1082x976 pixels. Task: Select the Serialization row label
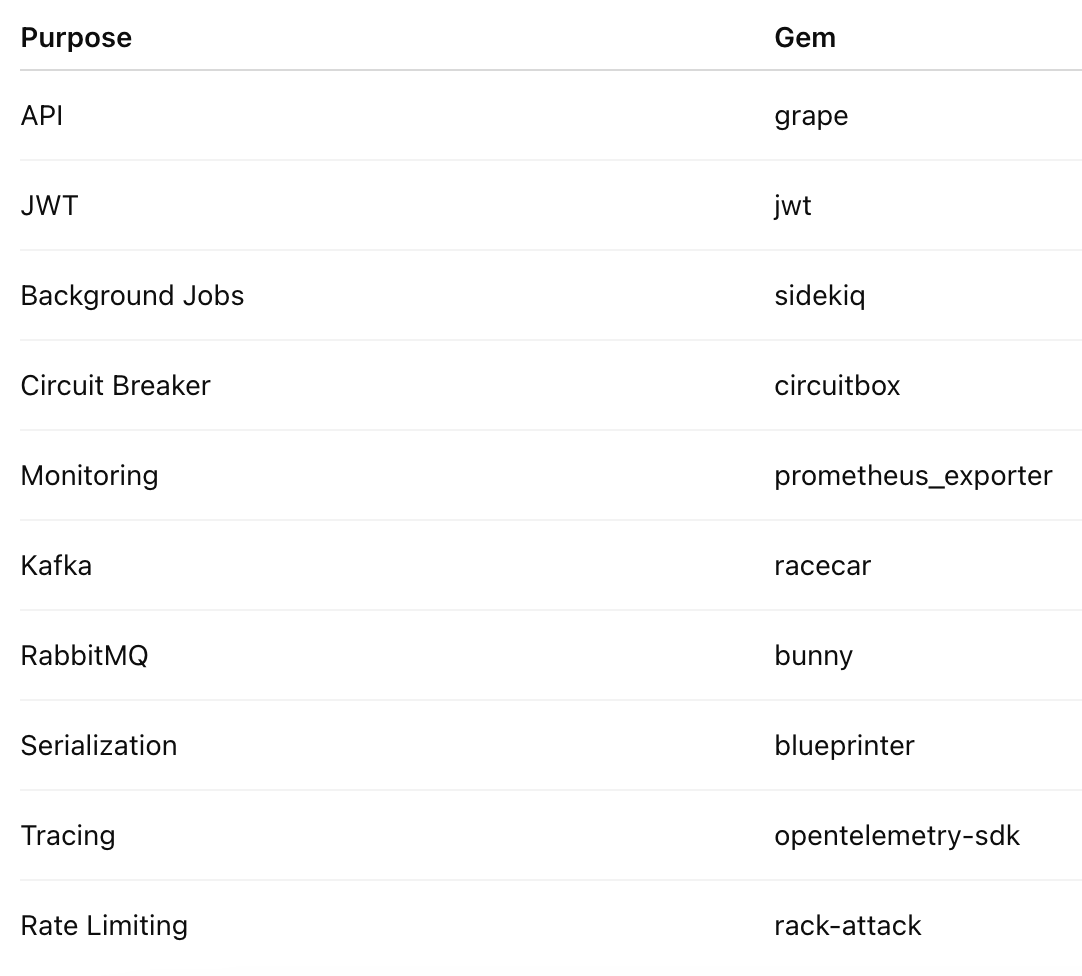pos(99,746)
